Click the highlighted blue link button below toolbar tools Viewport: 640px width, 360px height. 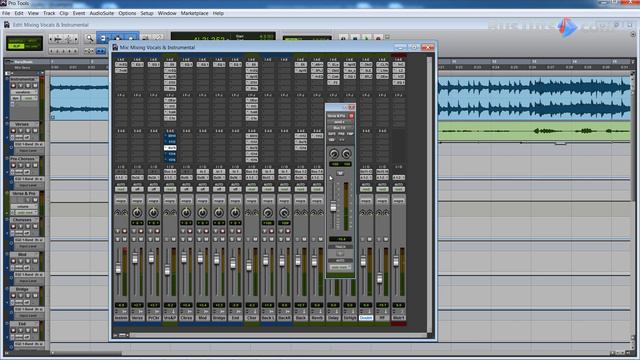100,51
